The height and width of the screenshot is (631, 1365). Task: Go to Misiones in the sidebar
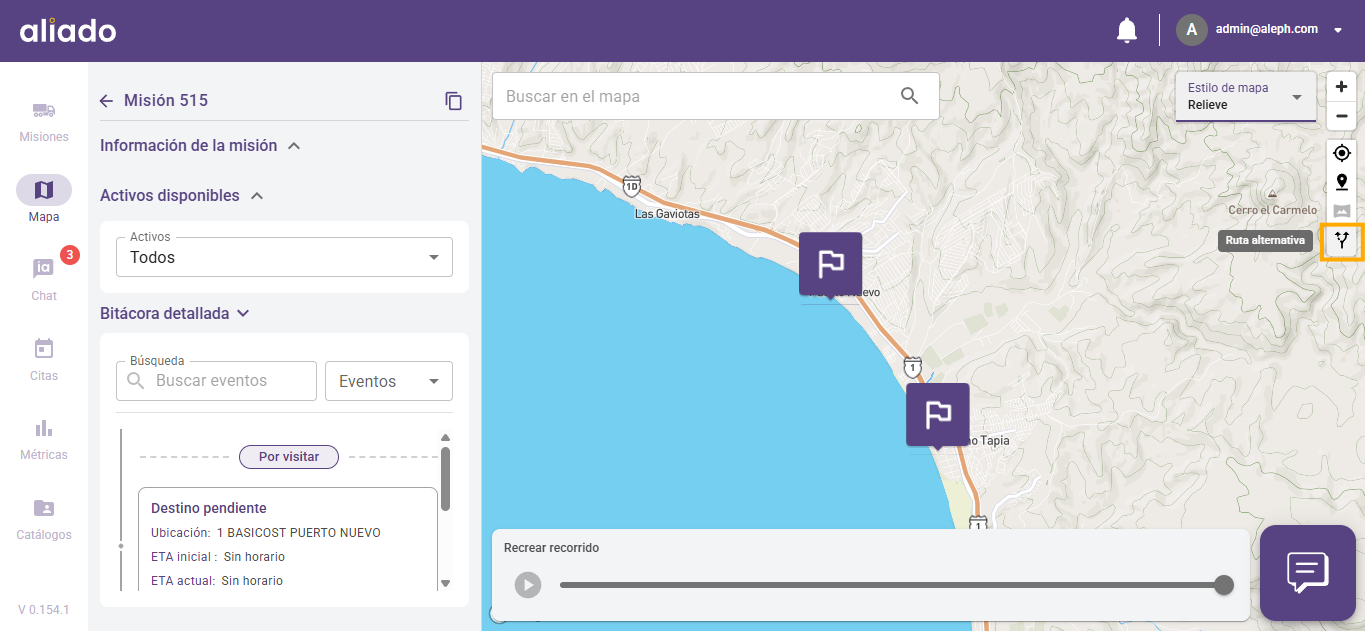[44, 121]
